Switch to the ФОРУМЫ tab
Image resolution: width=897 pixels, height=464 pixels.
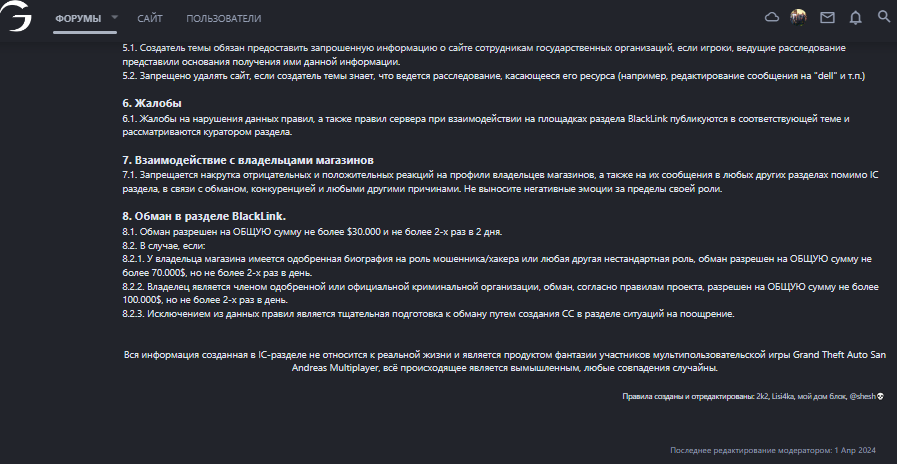(x=77, y=18)
